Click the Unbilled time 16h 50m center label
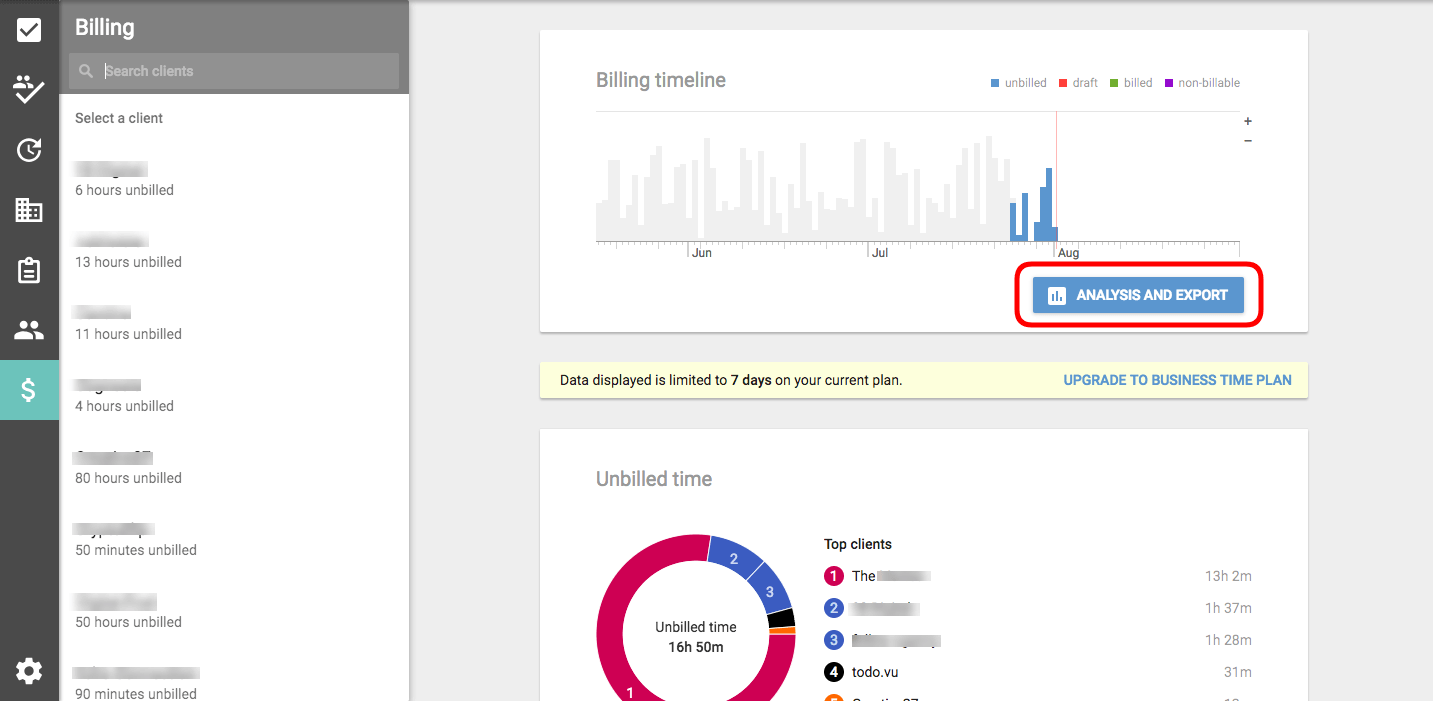 (696, 637)
